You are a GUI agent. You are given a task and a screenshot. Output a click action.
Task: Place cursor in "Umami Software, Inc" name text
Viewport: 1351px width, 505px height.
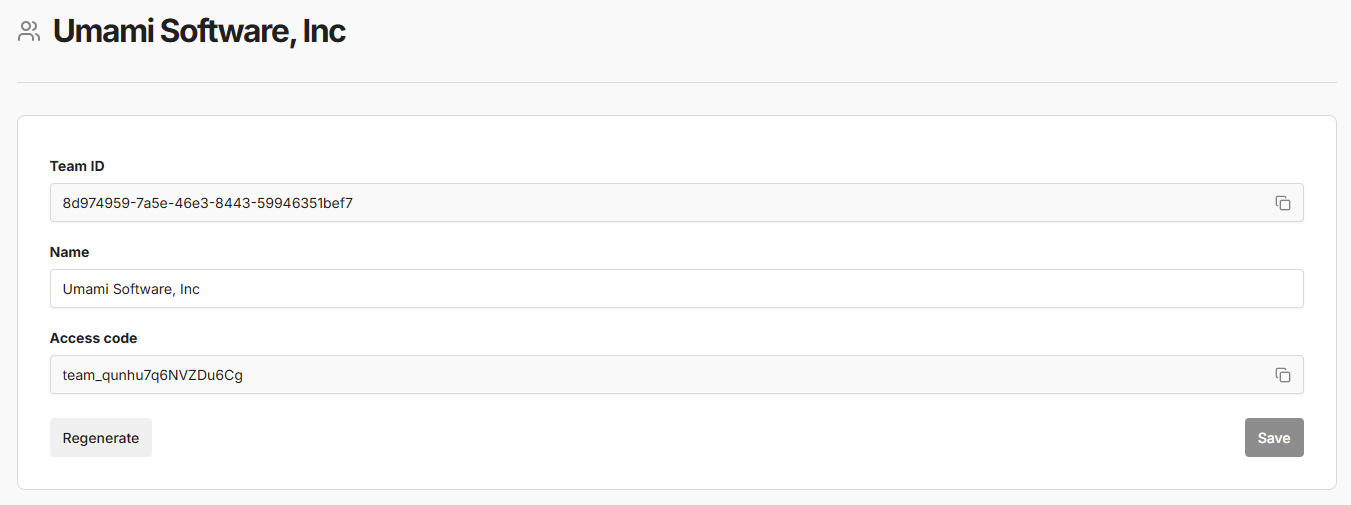pos(131,289)
